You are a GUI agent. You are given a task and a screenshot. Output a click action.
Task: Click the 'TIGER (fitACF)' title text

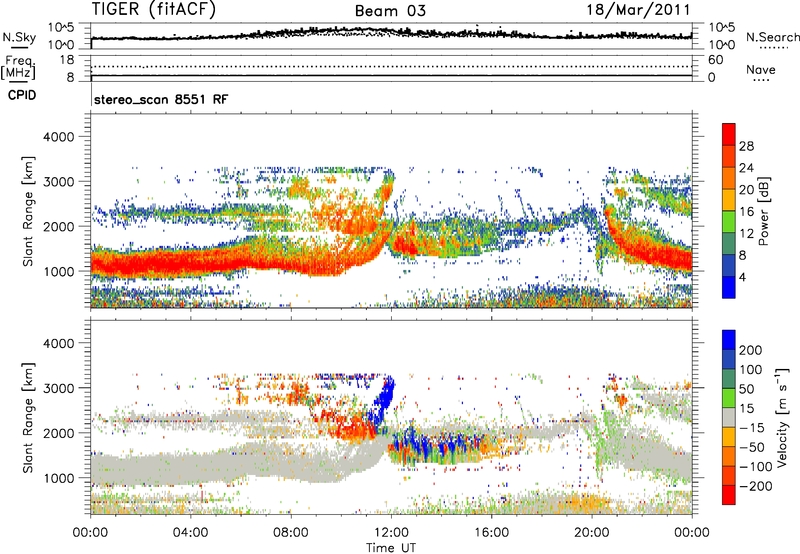point(154,9)
